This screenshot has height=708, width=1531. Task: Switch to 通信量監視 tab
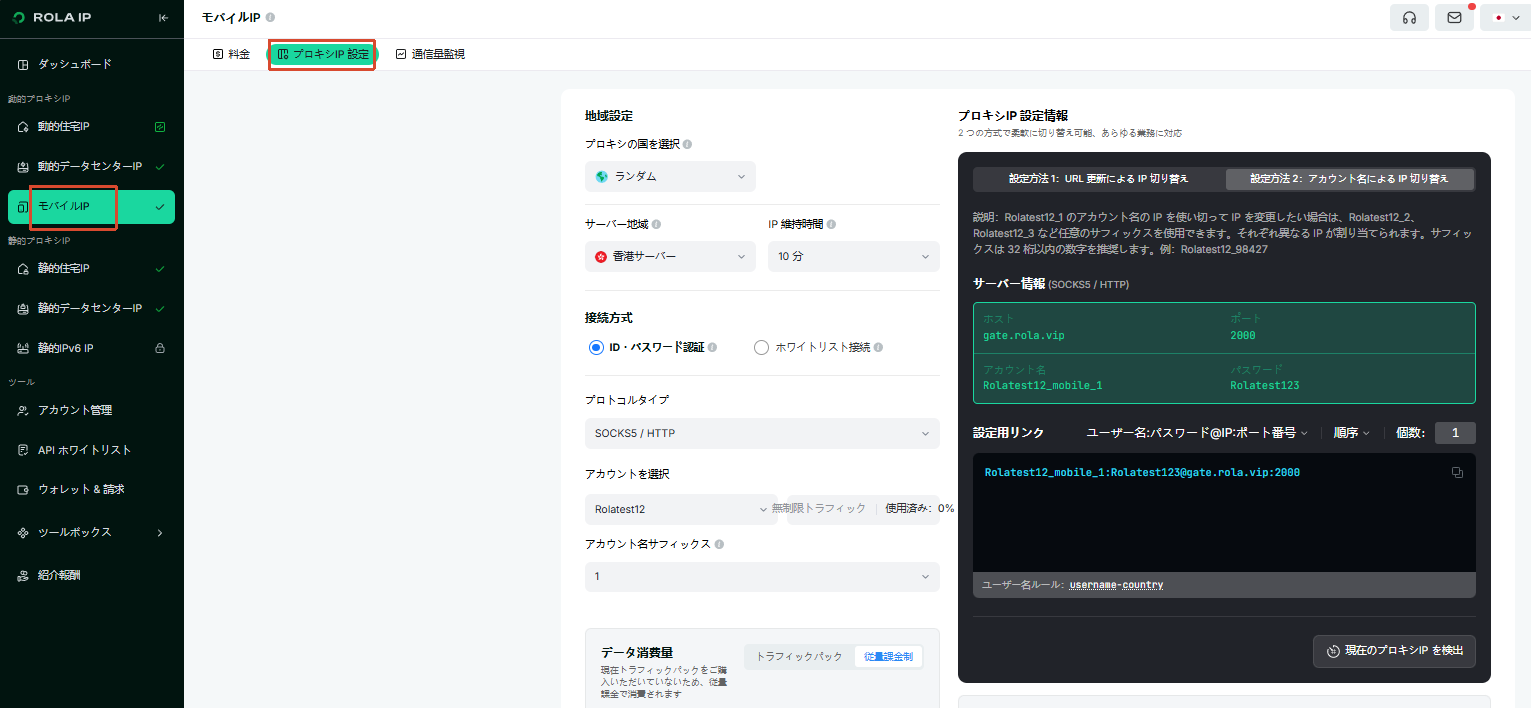point(430,54)
